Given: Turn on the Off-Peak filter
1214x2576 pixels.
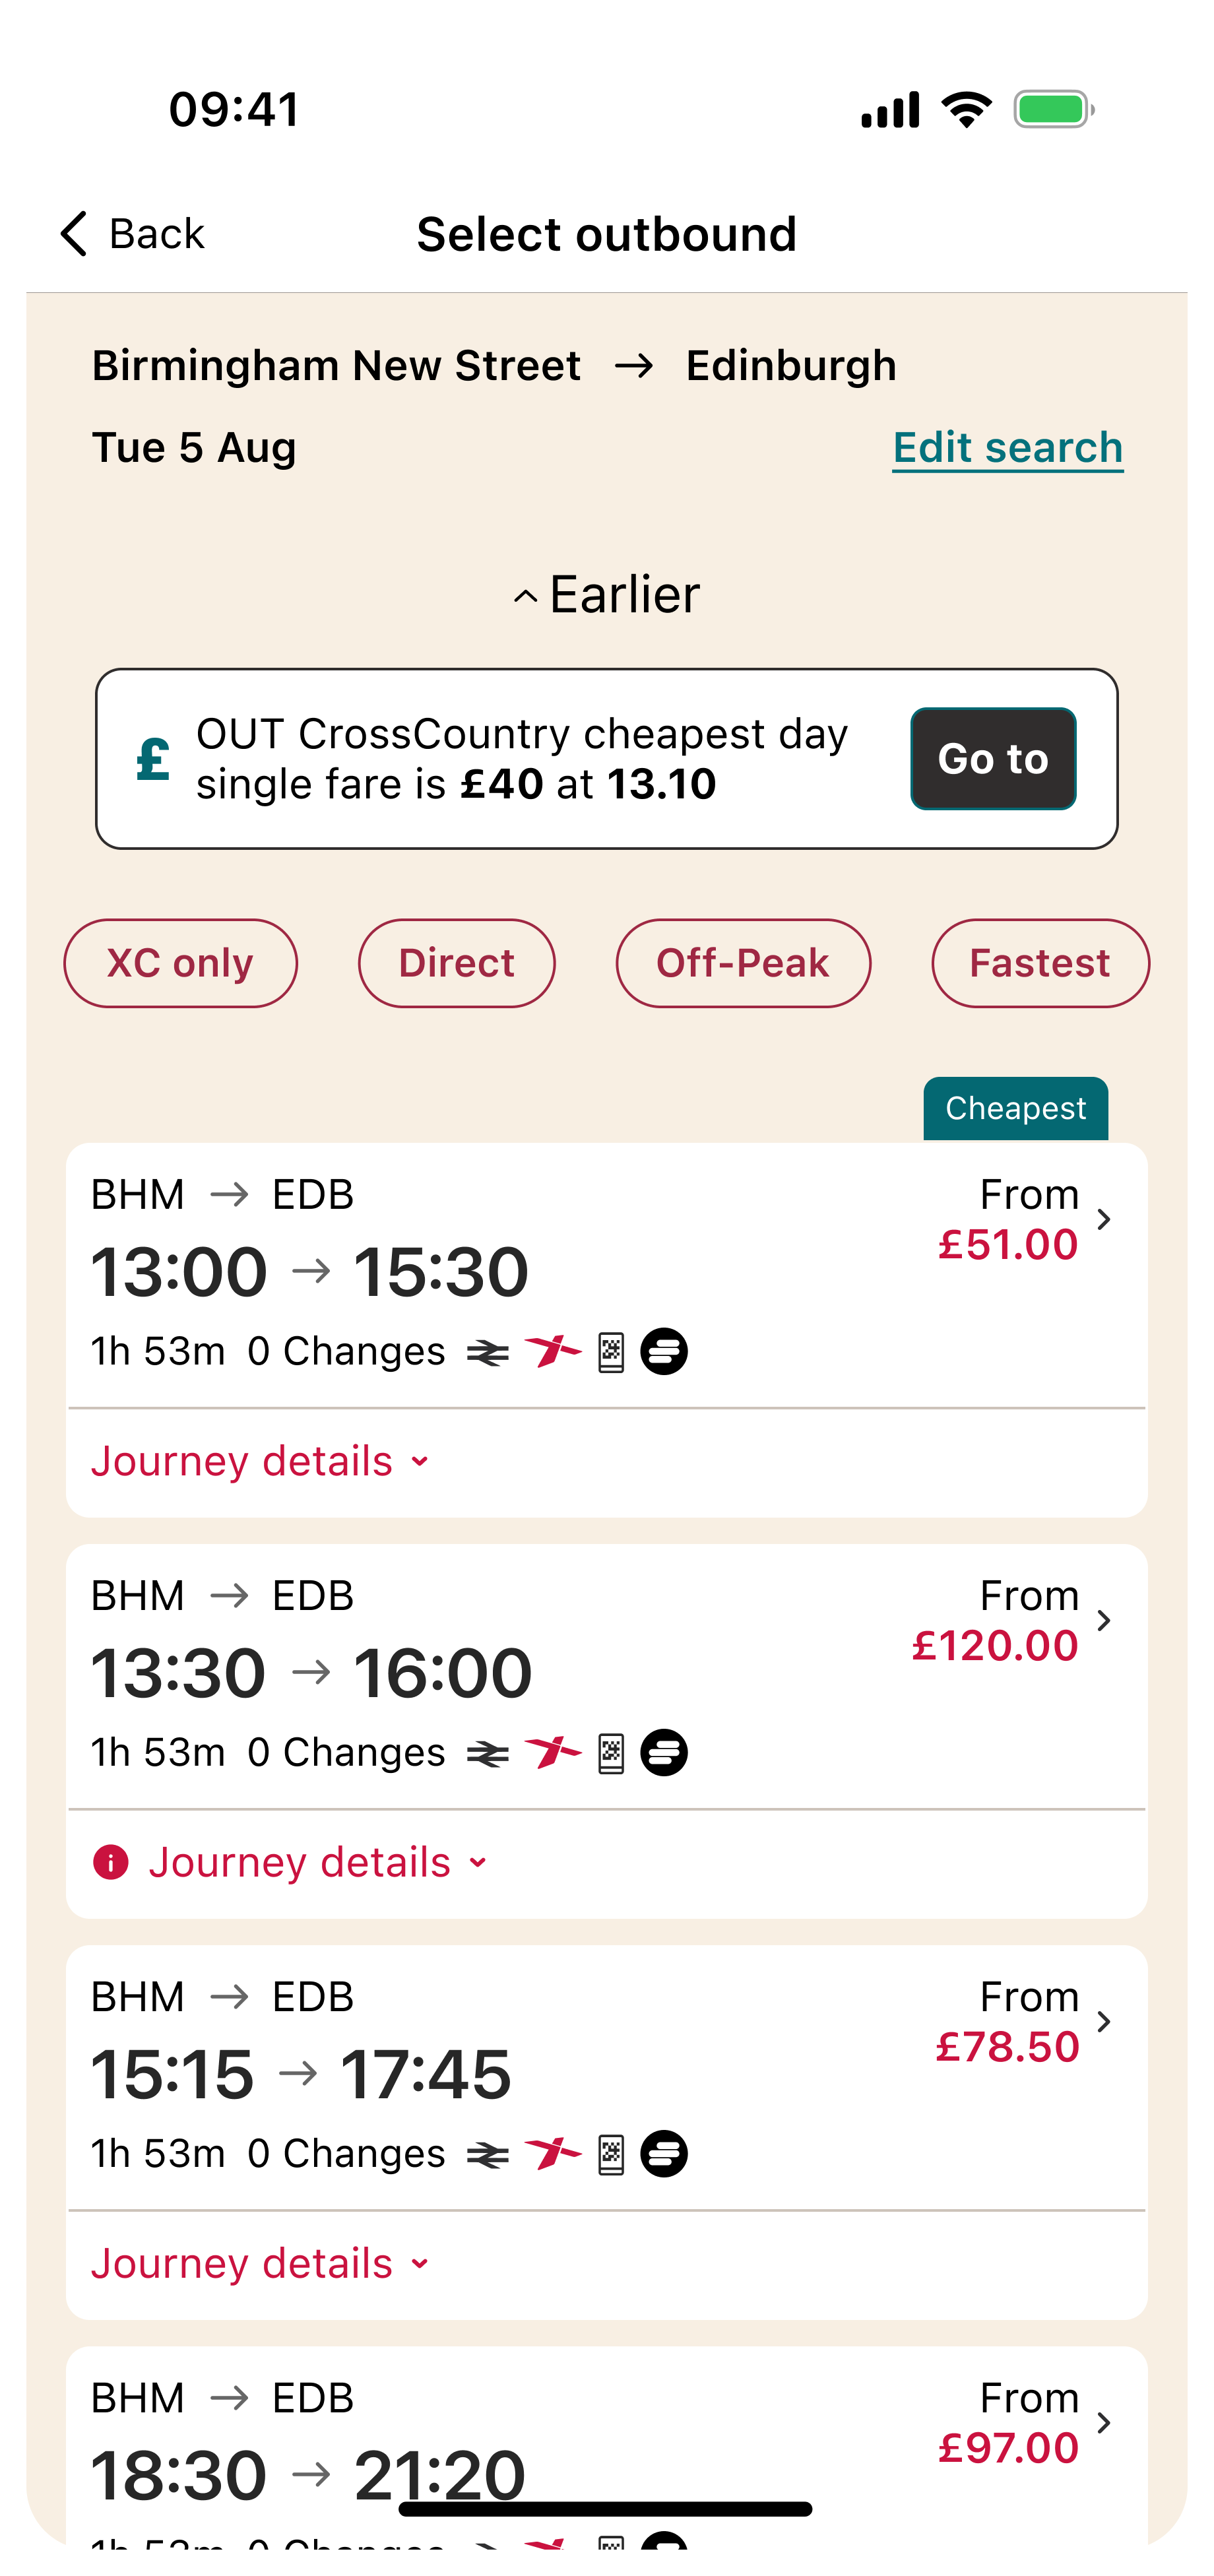Looking at the screenshot, I should 743,963.
